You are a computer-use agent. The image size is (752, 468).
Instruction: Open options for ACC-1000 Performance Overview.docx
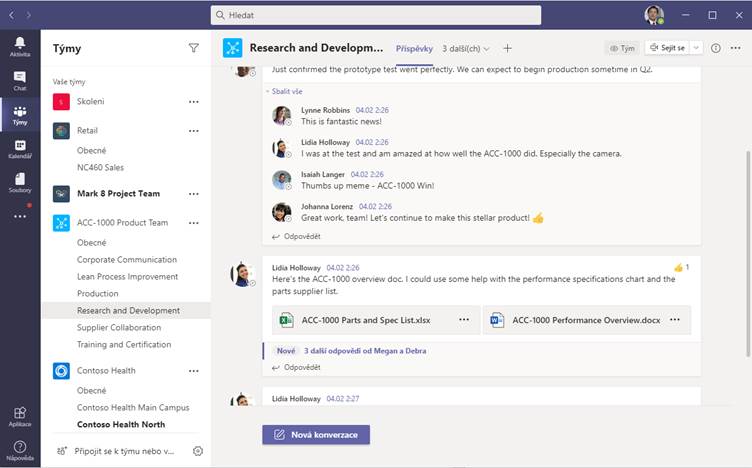(675, 320)
